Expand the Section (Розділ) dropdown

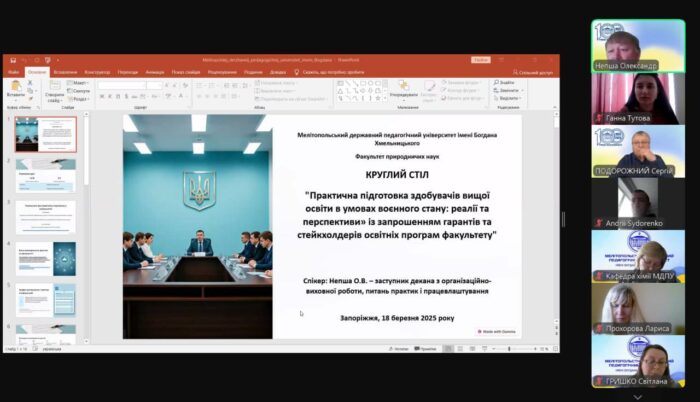pos(80,98)
